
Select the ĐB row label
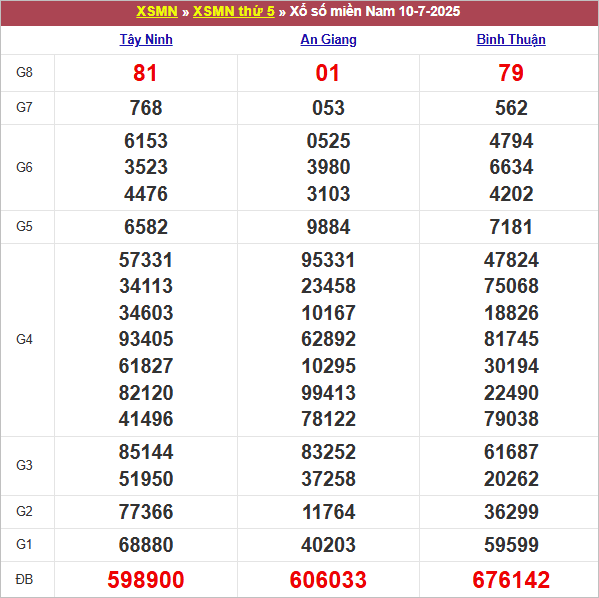24,579
